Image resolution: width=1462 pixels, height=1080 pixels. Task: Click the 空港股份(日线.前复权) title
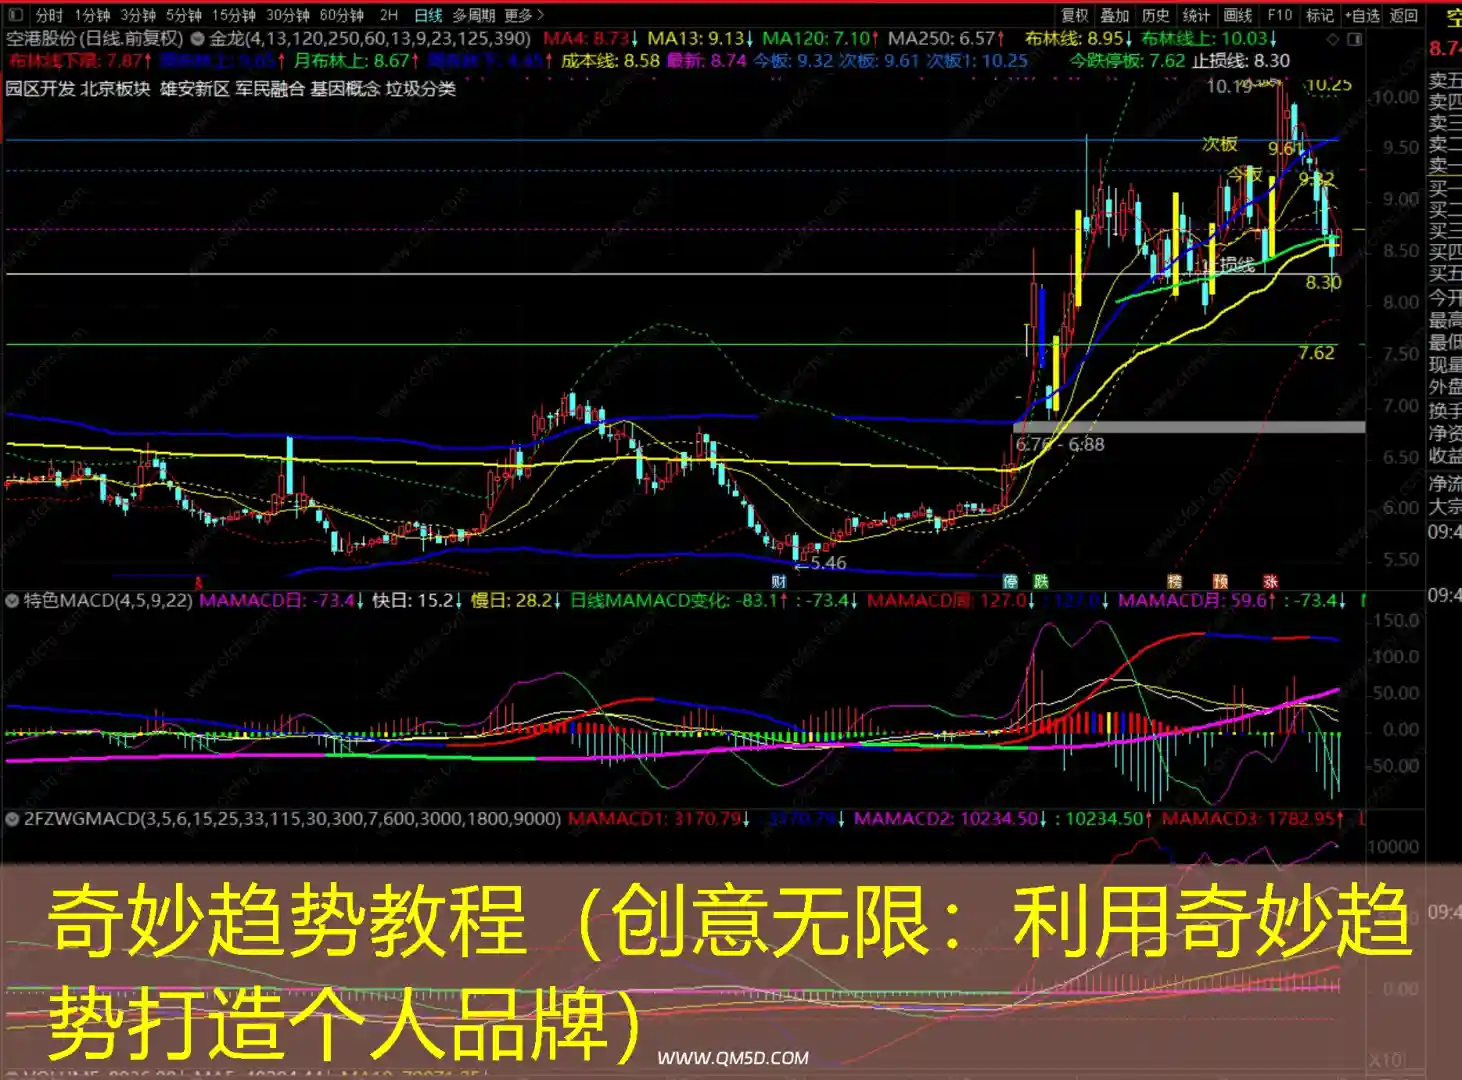click(x=95, y=38)
